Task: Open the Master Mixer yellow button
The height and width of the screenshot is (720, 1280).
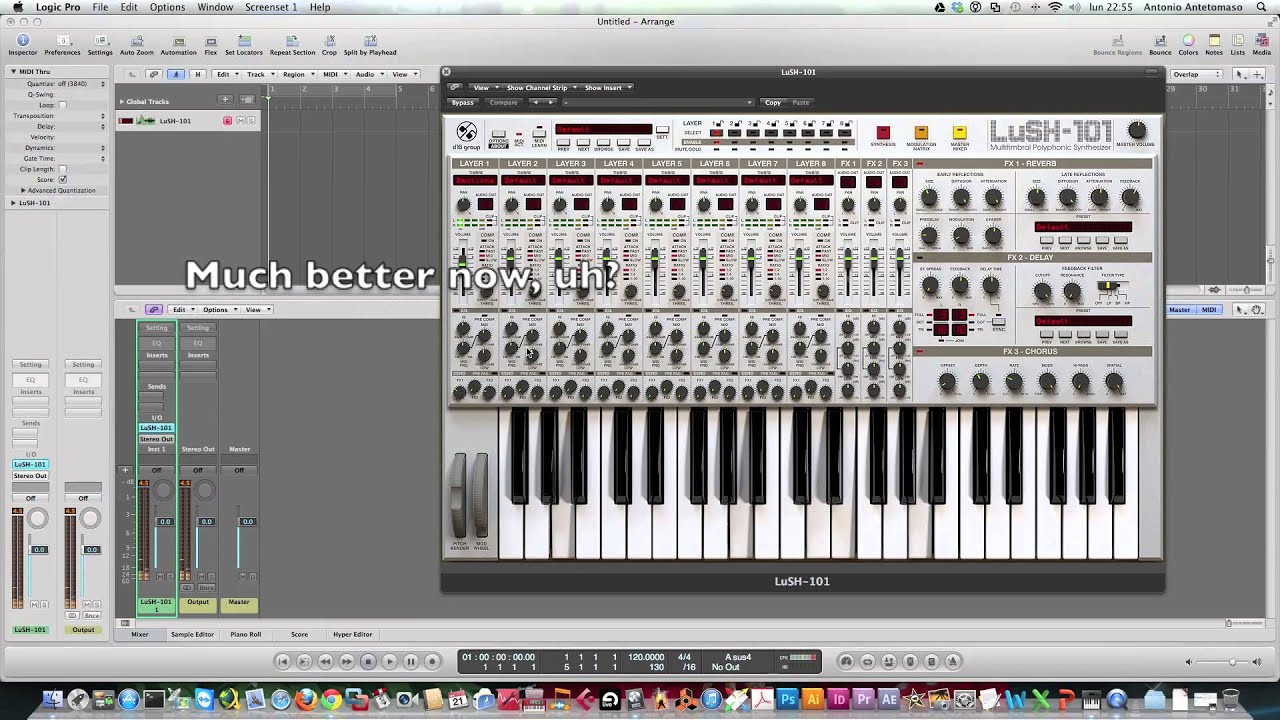Action: coord(959,133)
